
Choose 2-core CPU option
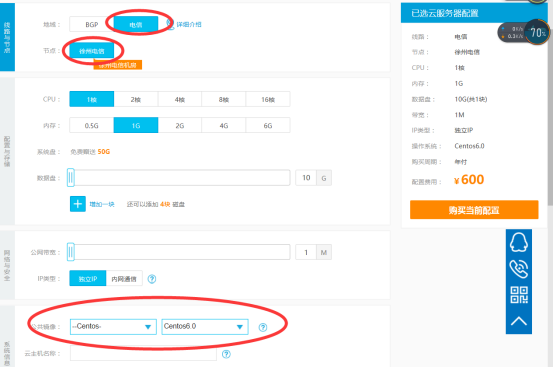click(x=136, y=99)
